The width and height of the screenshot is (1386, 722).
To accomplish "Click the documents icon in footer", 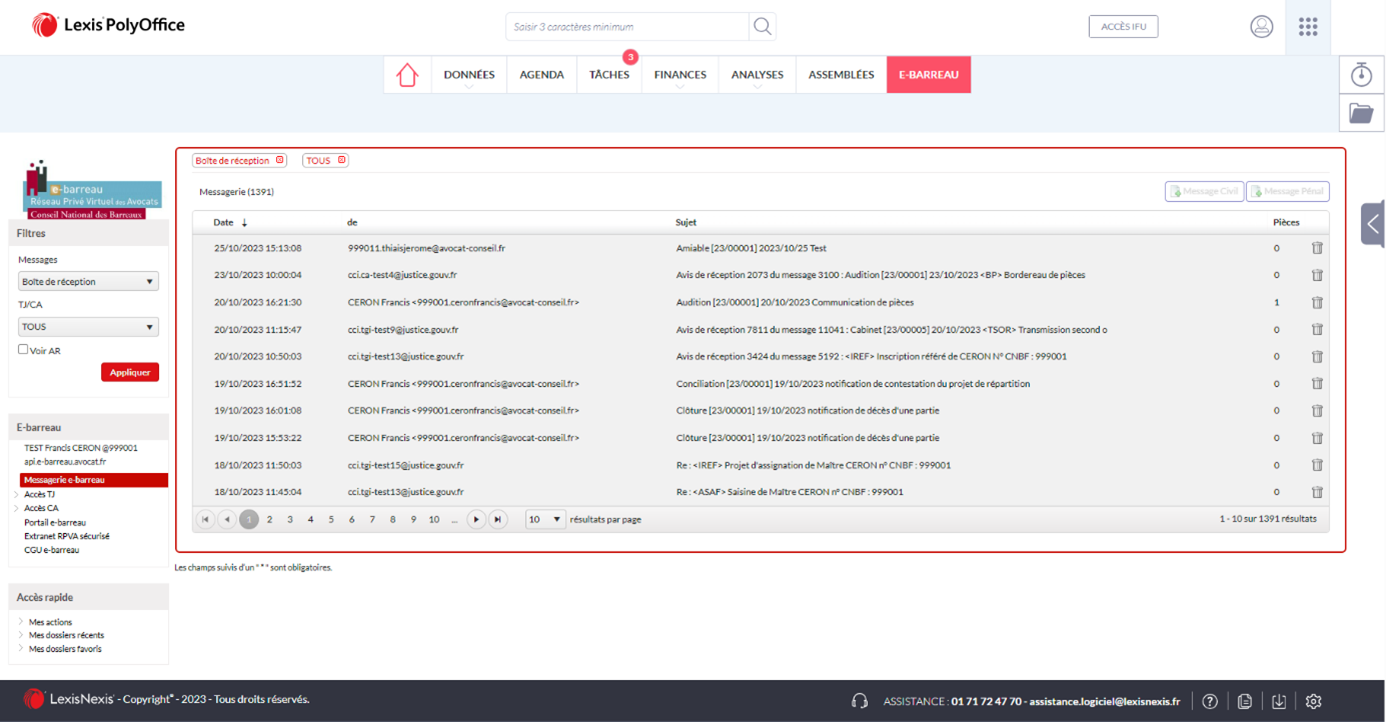I will [x=1244, y=701].
